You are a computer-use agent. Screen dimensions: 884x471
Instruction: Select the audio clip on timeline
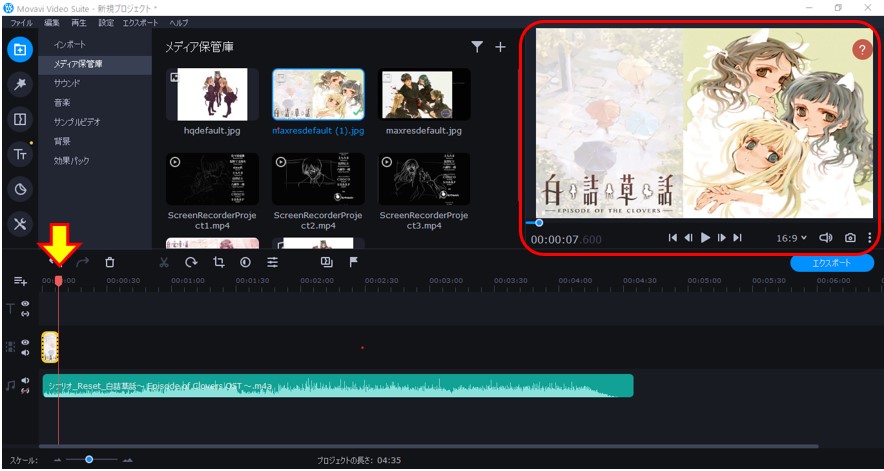click(338, 386)
